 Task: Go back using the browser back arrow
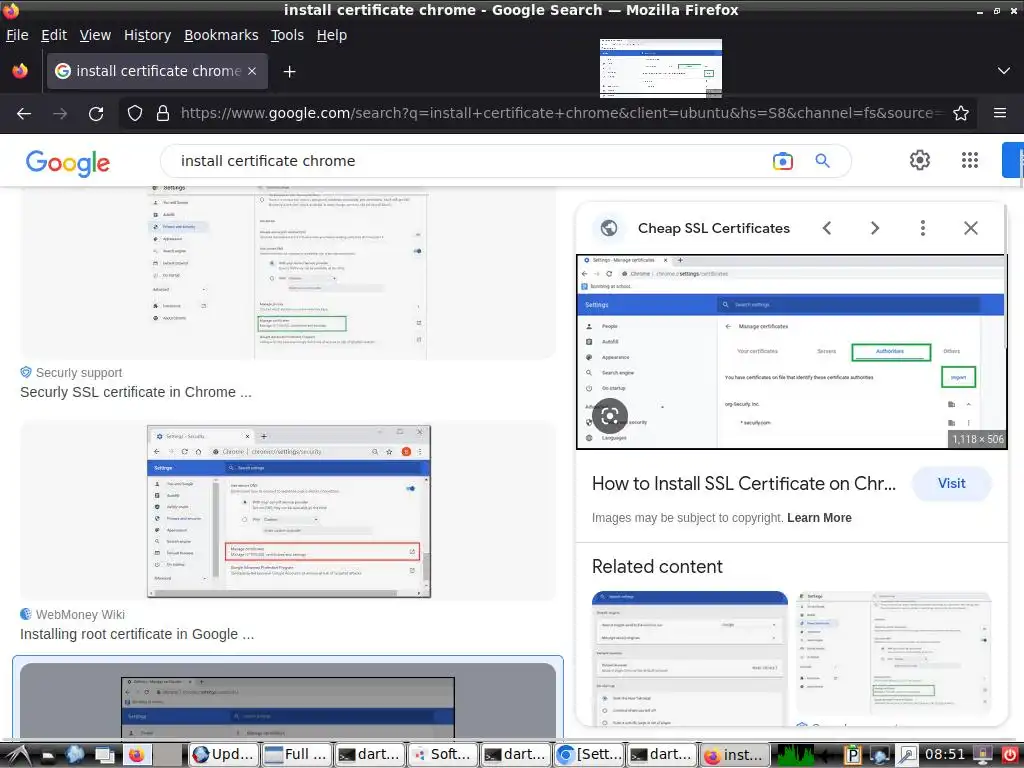pos(24,114)
